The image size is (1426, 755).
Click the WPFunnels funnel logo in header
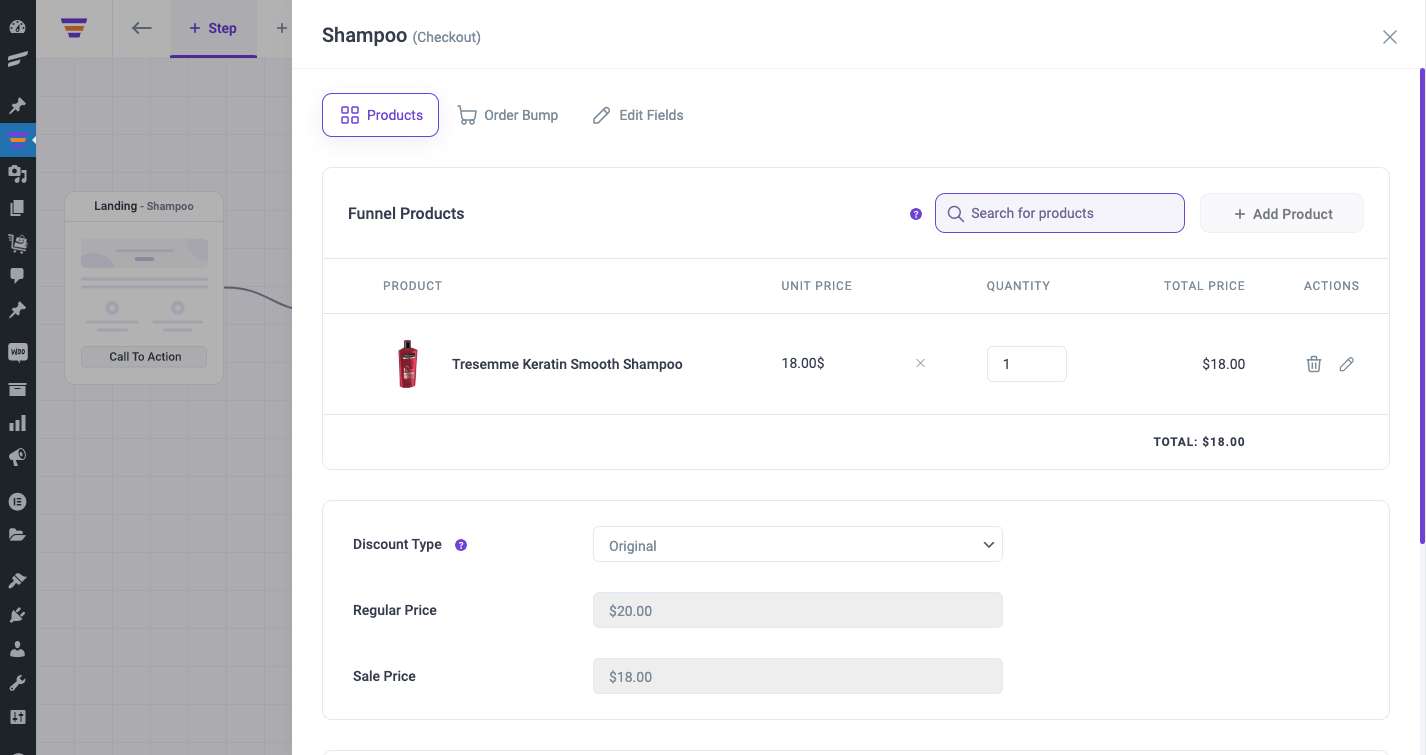73,28
